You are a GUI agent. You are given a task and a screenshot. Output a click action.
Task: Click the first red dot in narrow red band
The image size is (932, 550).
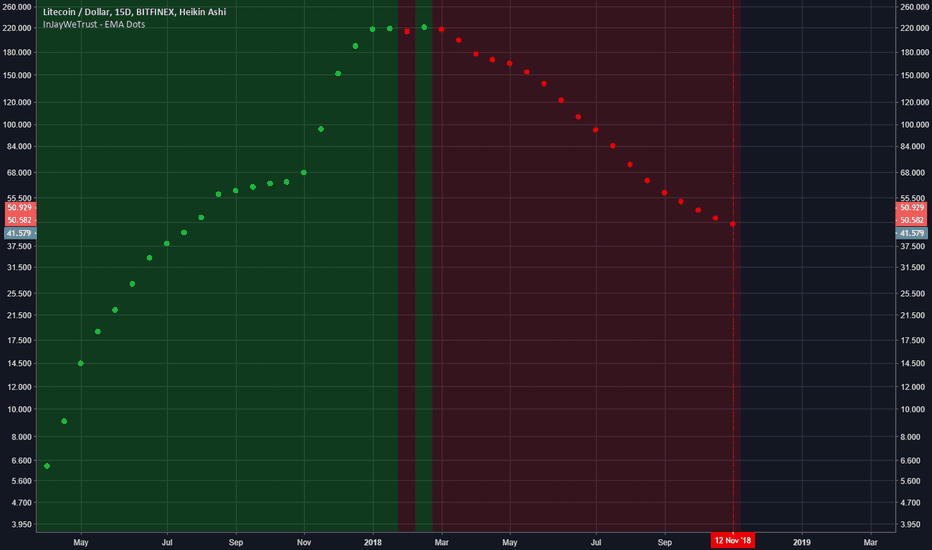click(407, 32)
